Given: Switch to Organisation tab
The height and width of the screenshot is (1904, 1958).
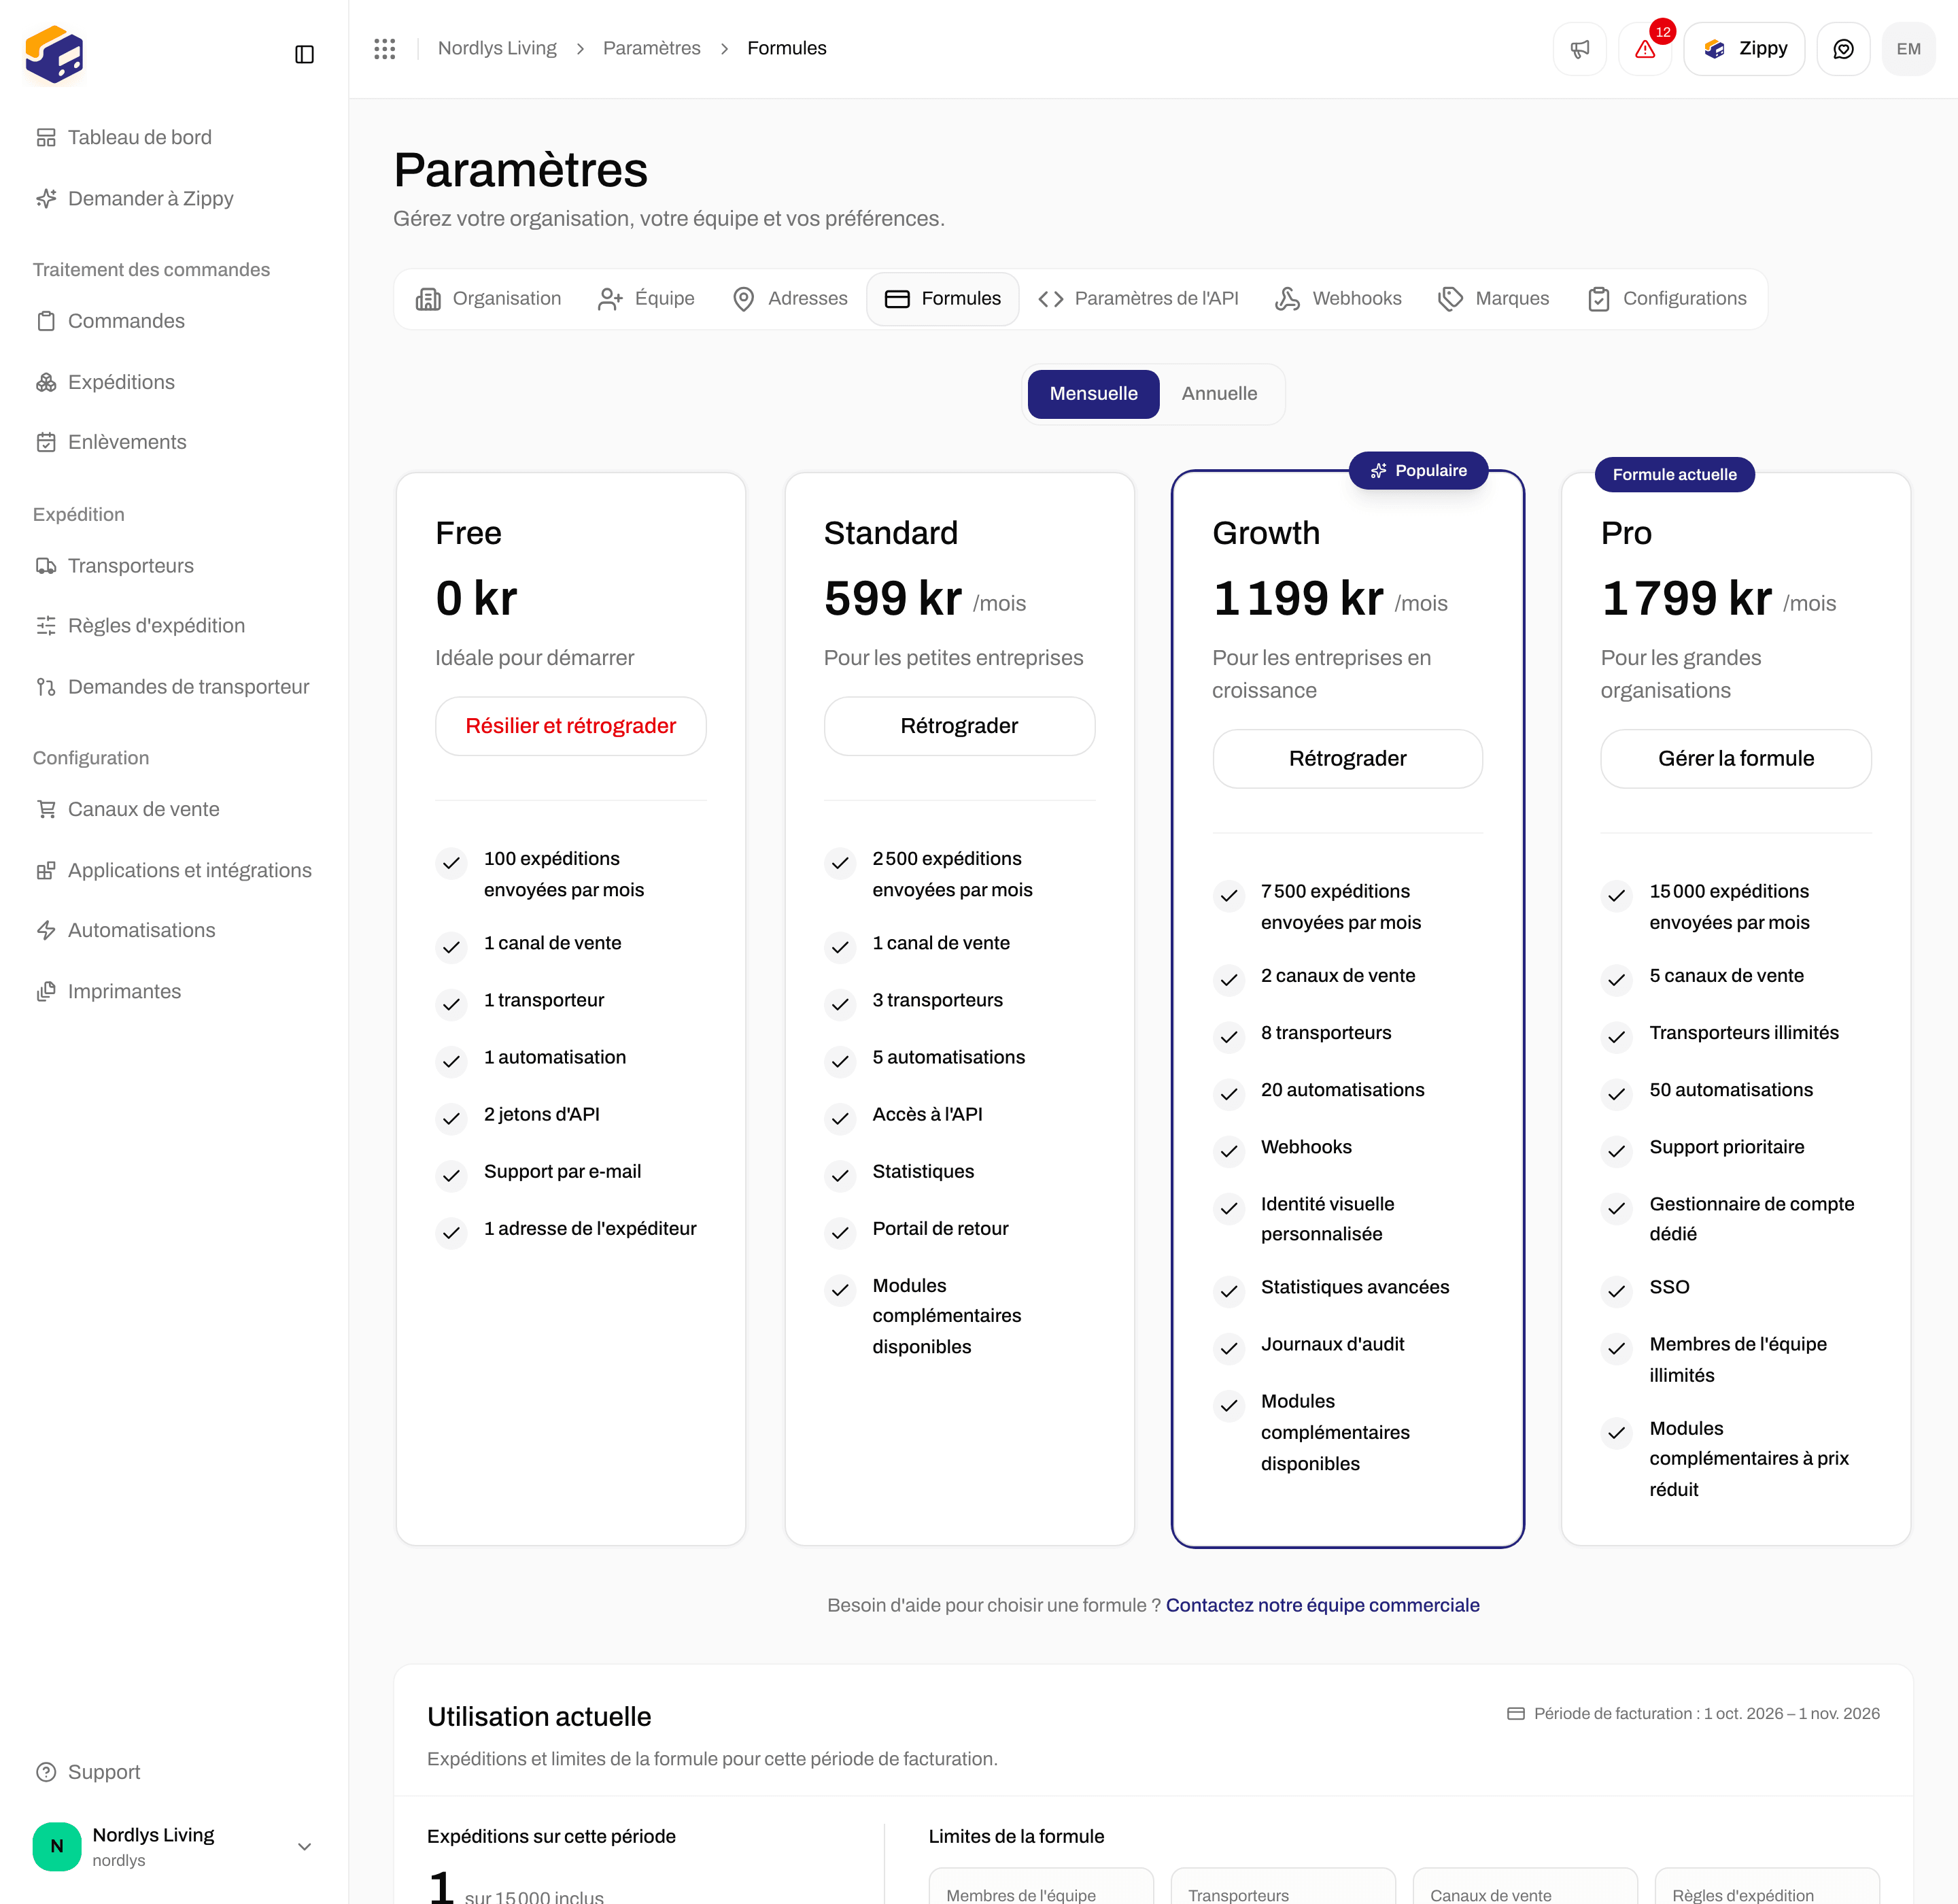Looking at the screenshot, I should click(x=488, y=298).
